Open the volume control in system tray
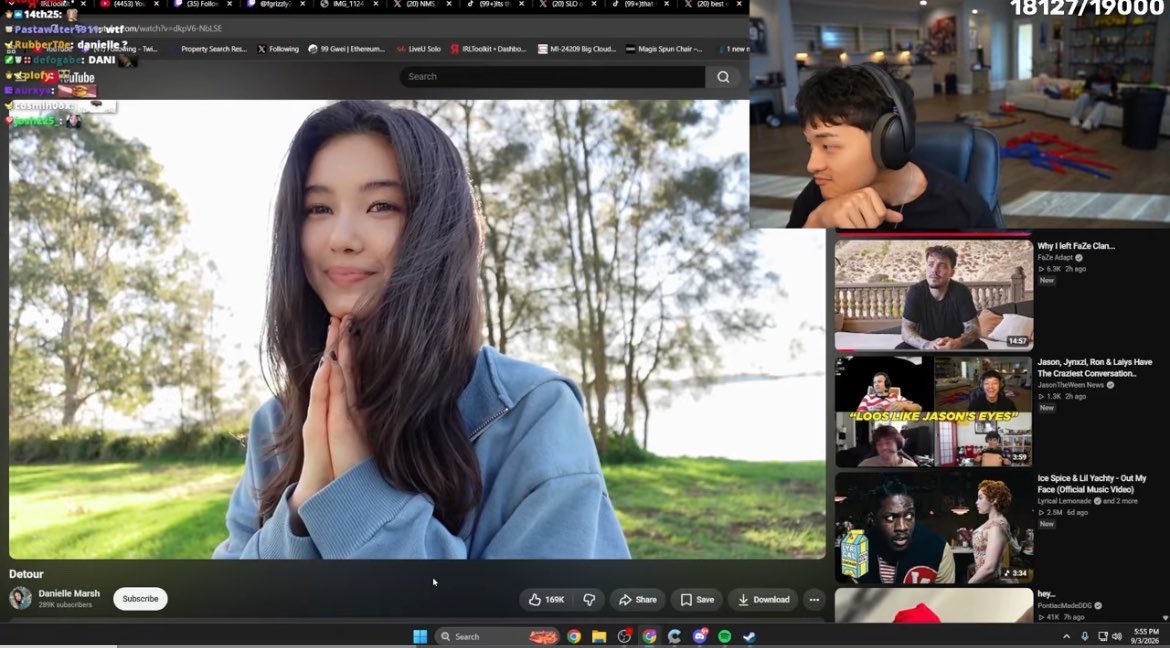The height and width of the screenshot is (648, 1170). pyautogui.click(x=1117, y=636)
